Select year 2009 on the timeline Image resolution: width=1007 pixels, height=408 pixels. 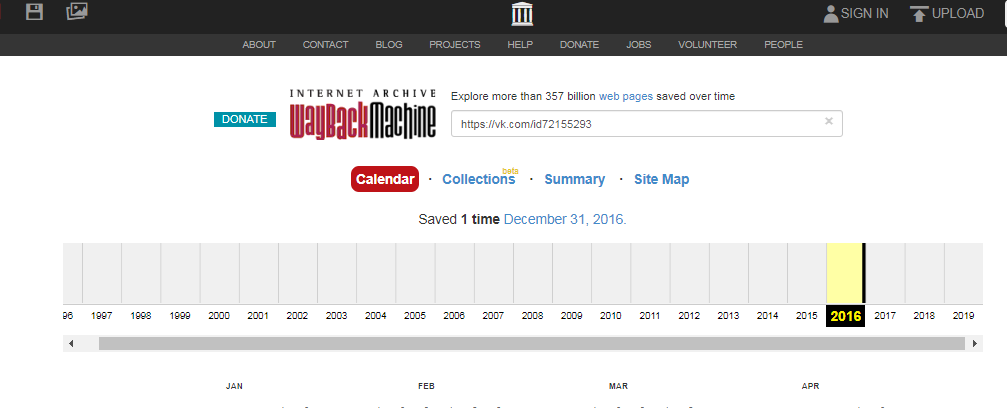click(x=572, y=315)
